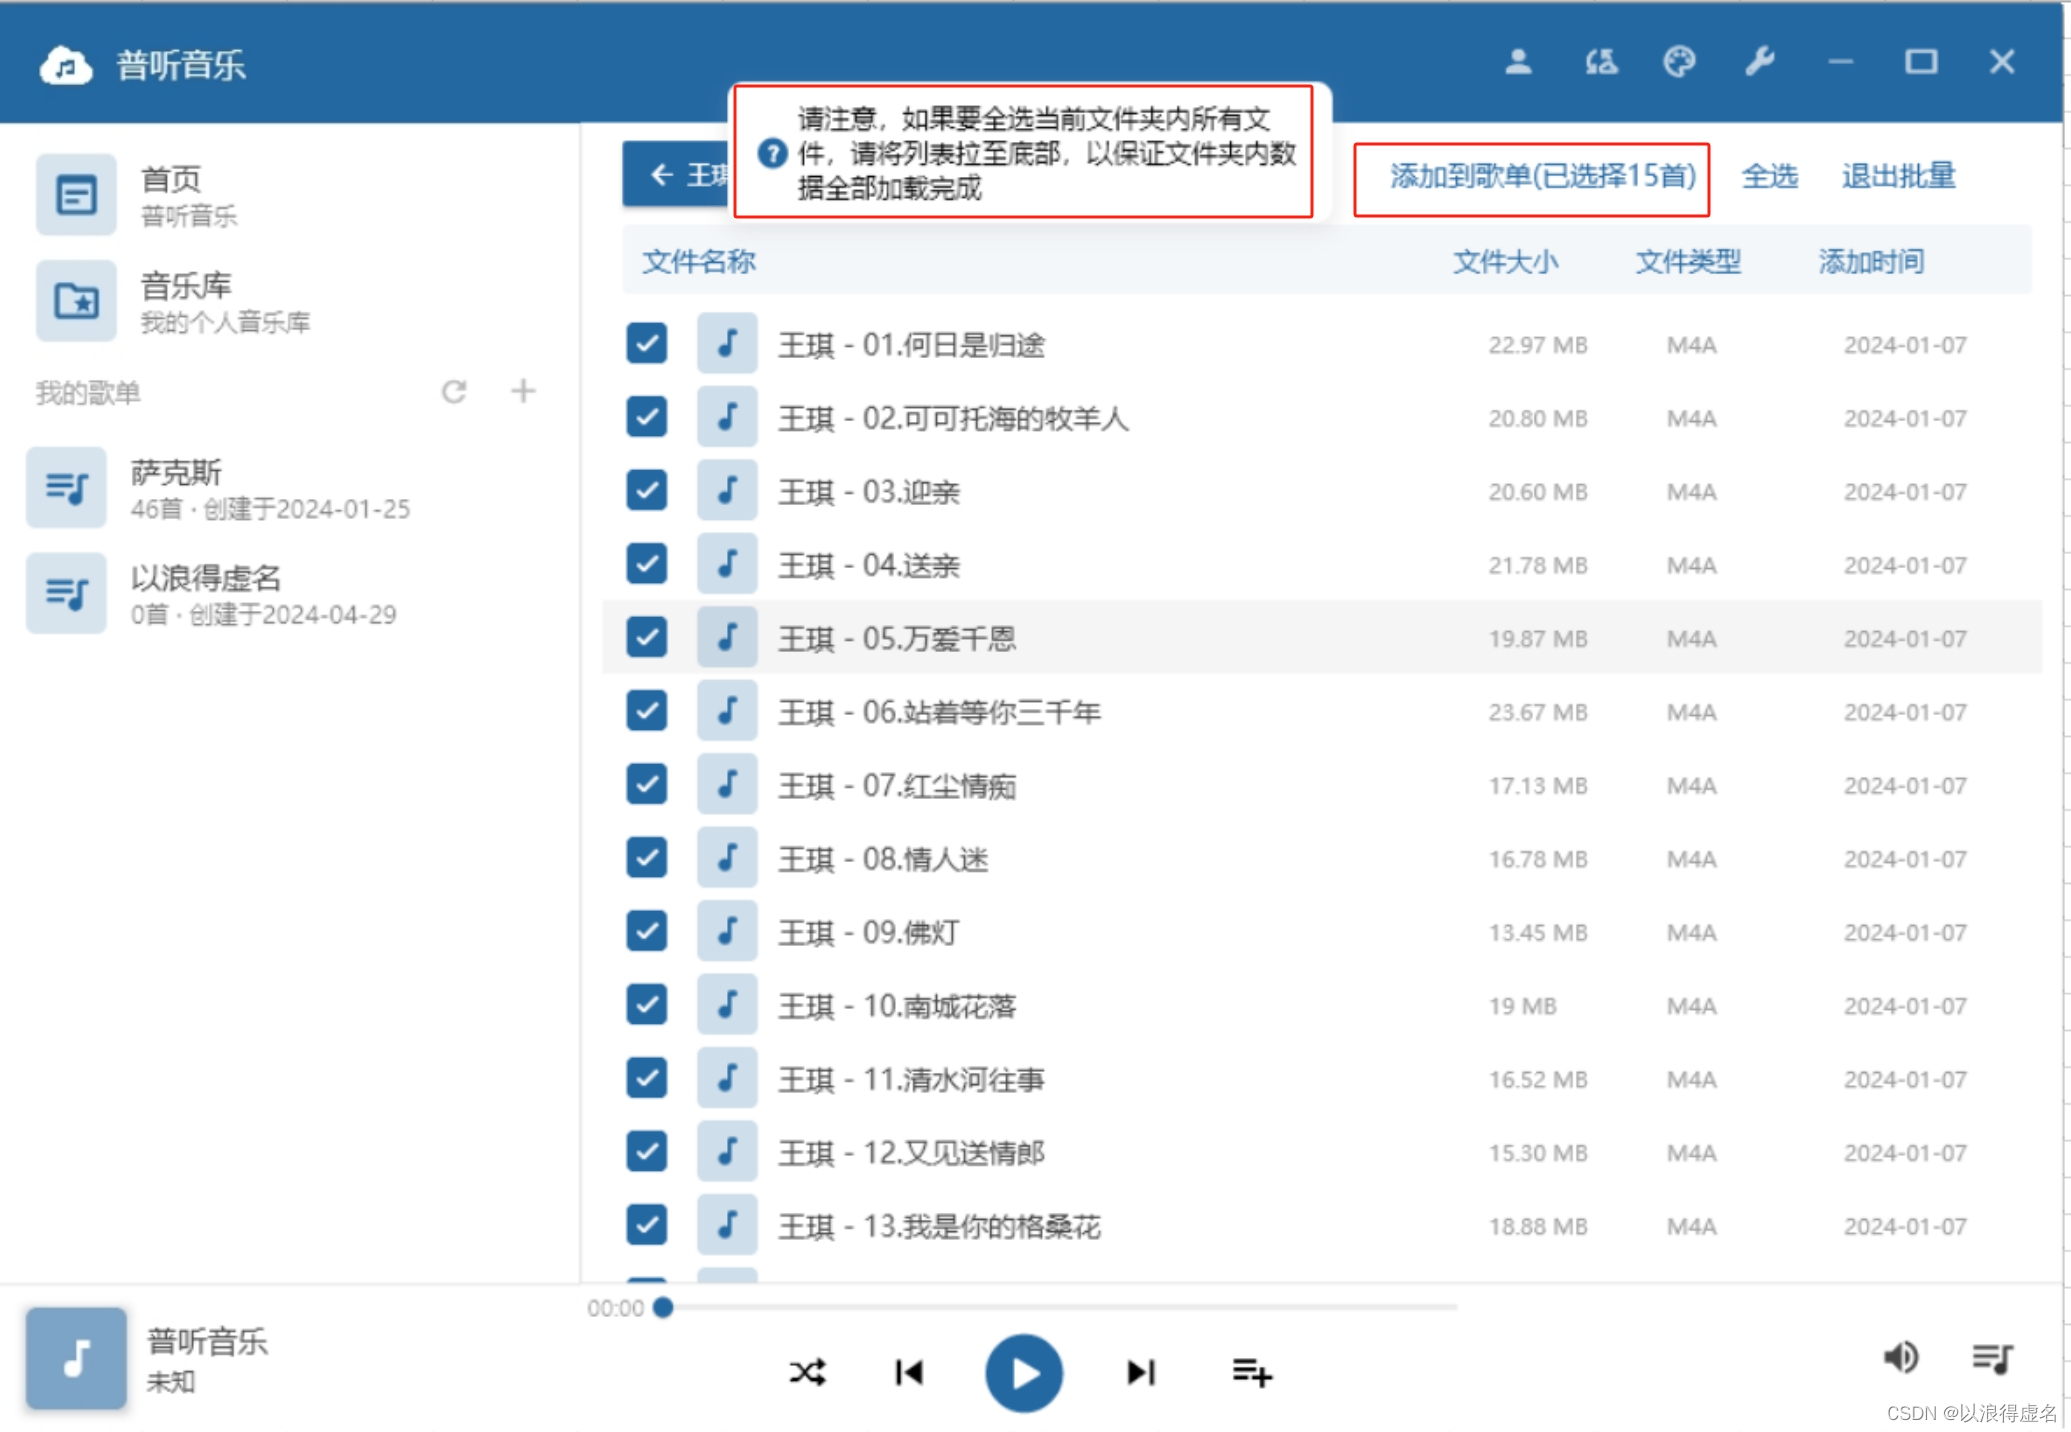The image size is (2071, 1432).
Task: Open the theme palette icon
Action: (1679, 62)
